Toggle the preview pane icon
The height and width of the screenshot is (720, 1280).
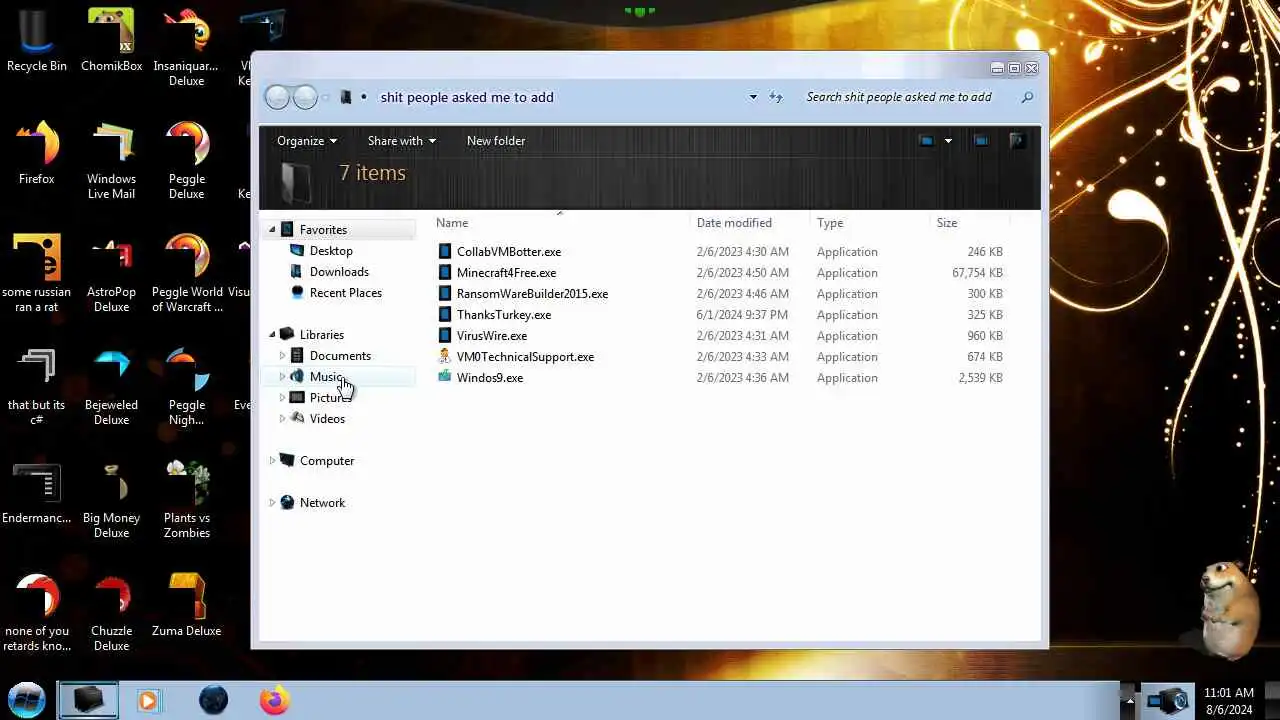click(x=981, y=141)
